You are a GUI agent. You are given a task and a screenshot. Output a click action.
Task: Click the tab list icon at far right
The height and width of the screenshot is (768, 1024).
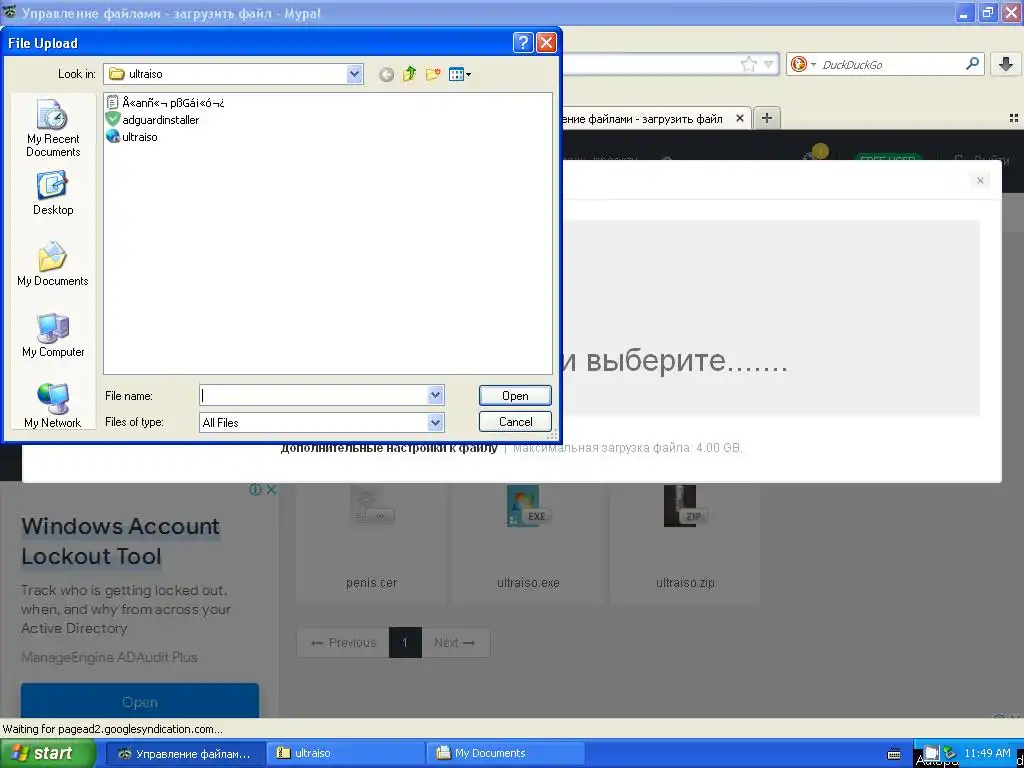[1014, 118]
